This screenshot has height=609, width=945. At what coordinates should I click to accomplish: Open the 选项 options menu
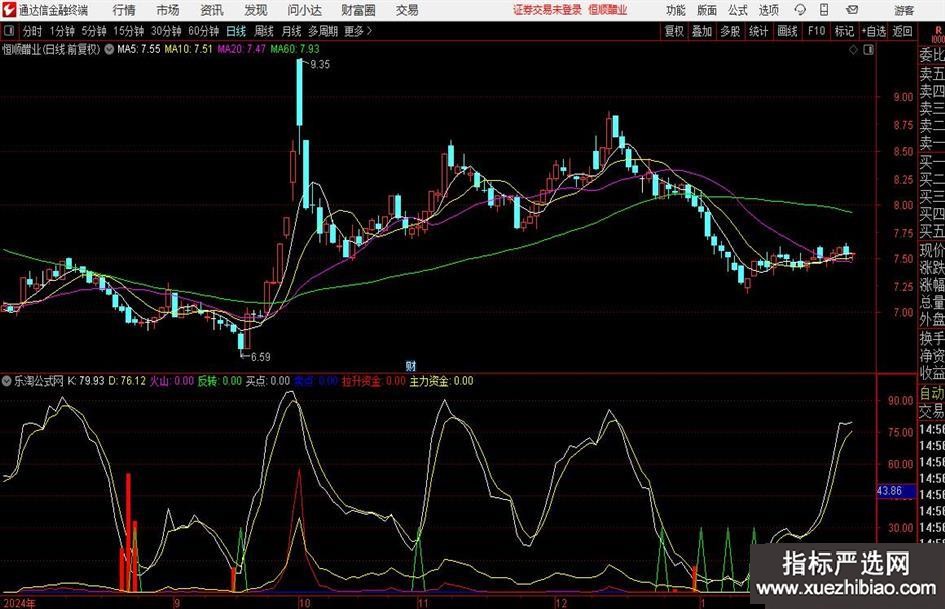768,10
